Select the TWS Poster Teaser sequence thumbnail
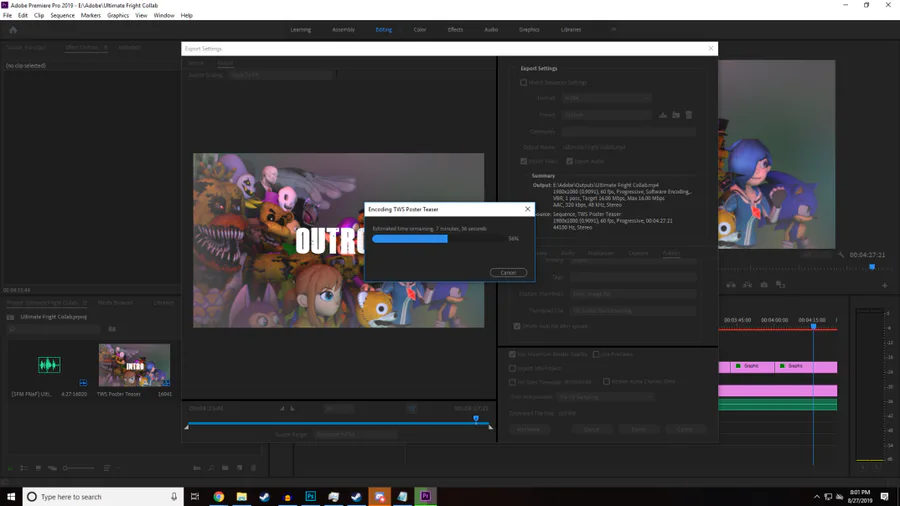 [x=134, y=365]
